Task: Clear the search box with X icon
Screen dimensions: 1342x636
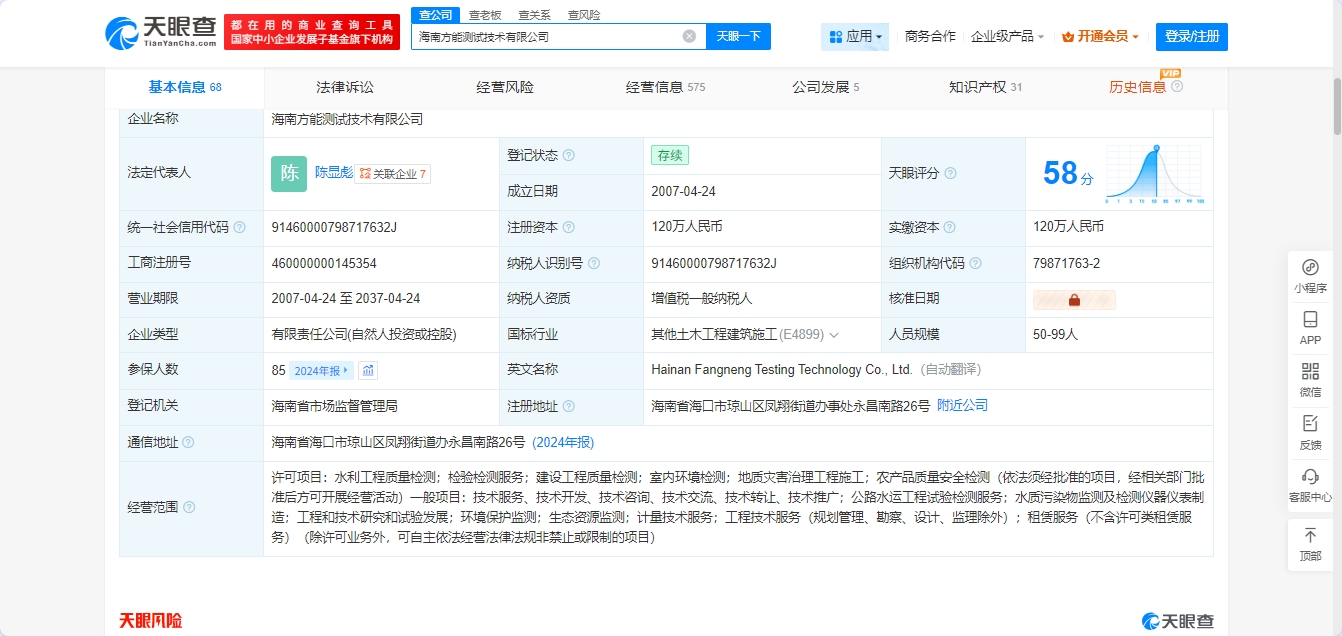Action: click(x=689, y=36)
